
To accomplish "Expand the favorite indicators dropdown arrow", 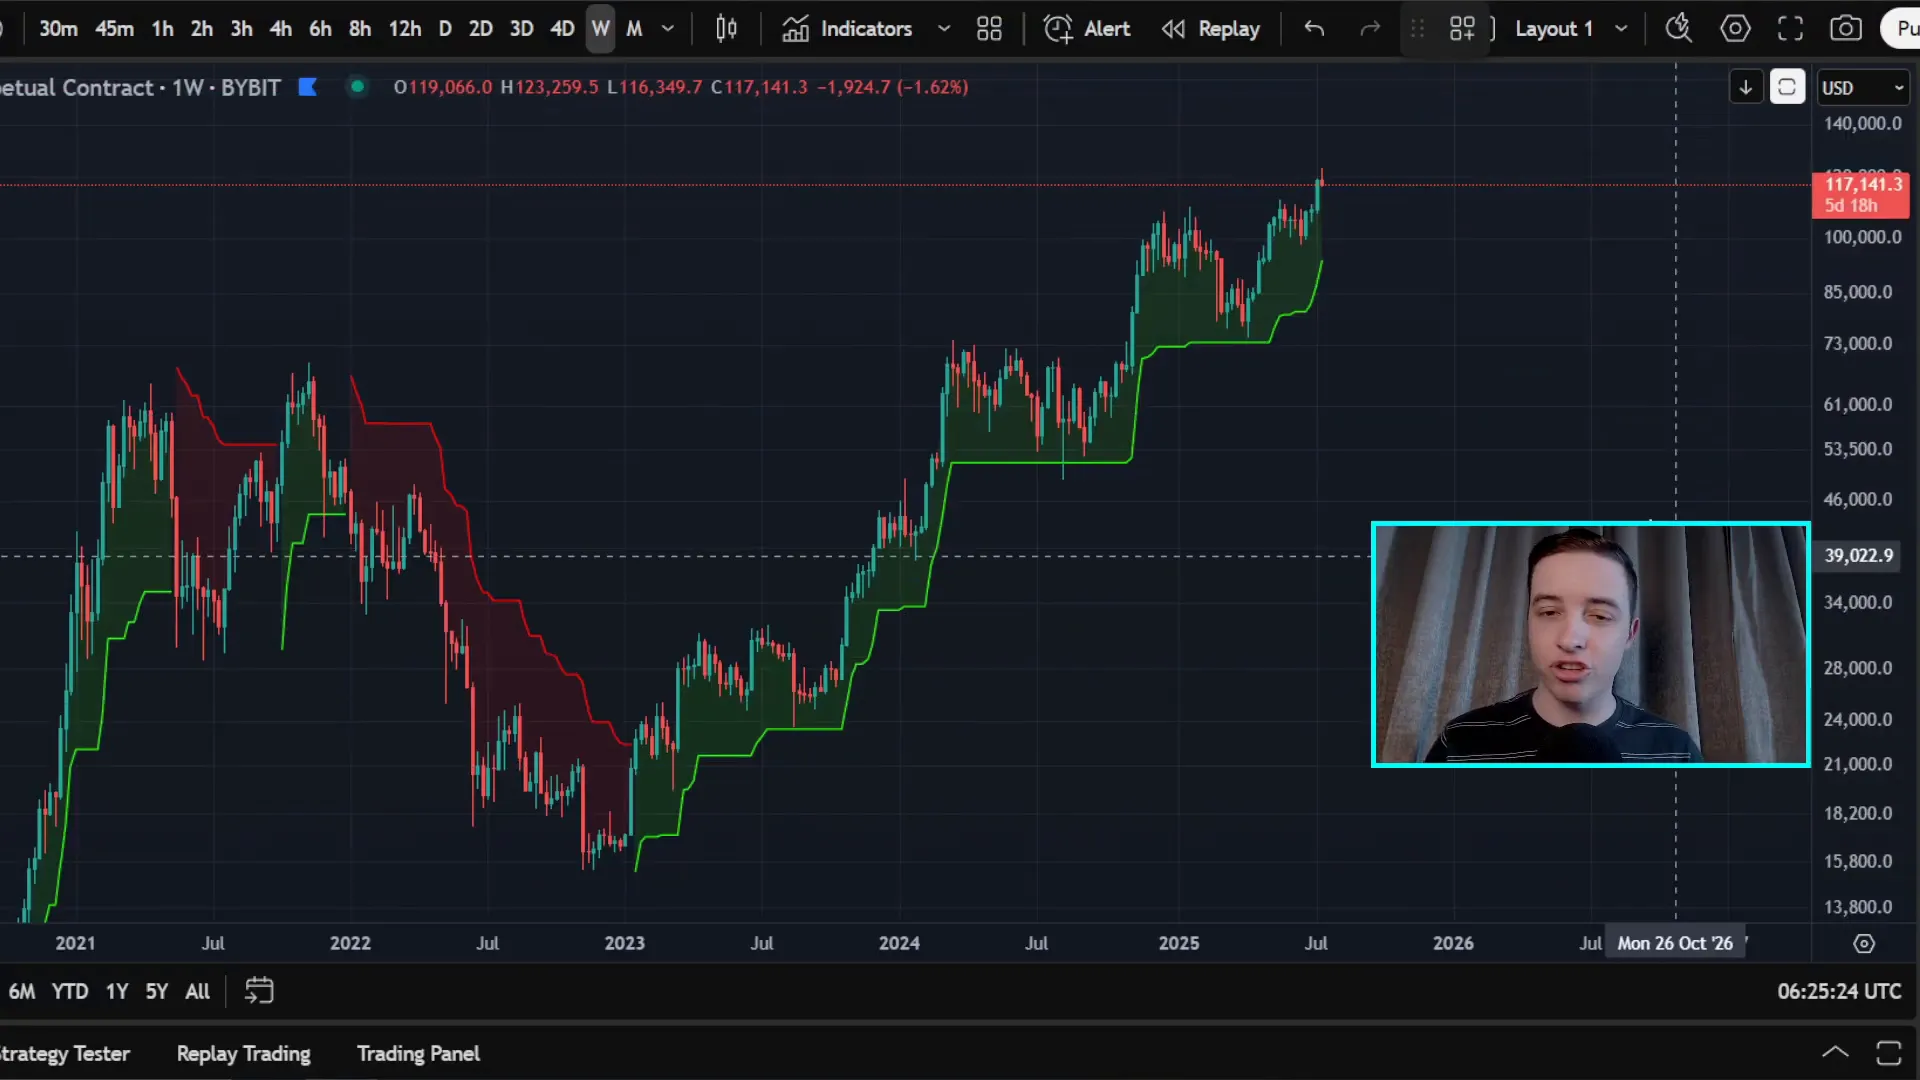I will click(944, 29).
